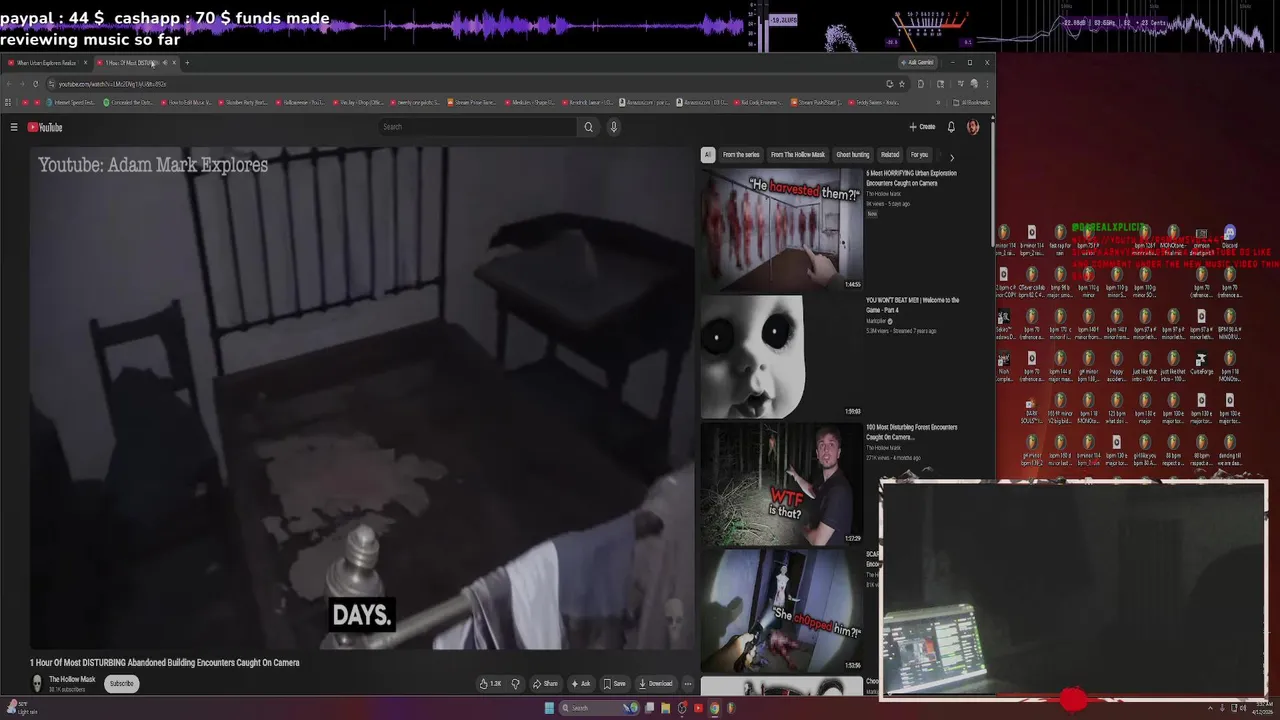Click the Ask Gemini button in Chrome
Viewport: 1280px width, 720px height.
coord(917,63)
